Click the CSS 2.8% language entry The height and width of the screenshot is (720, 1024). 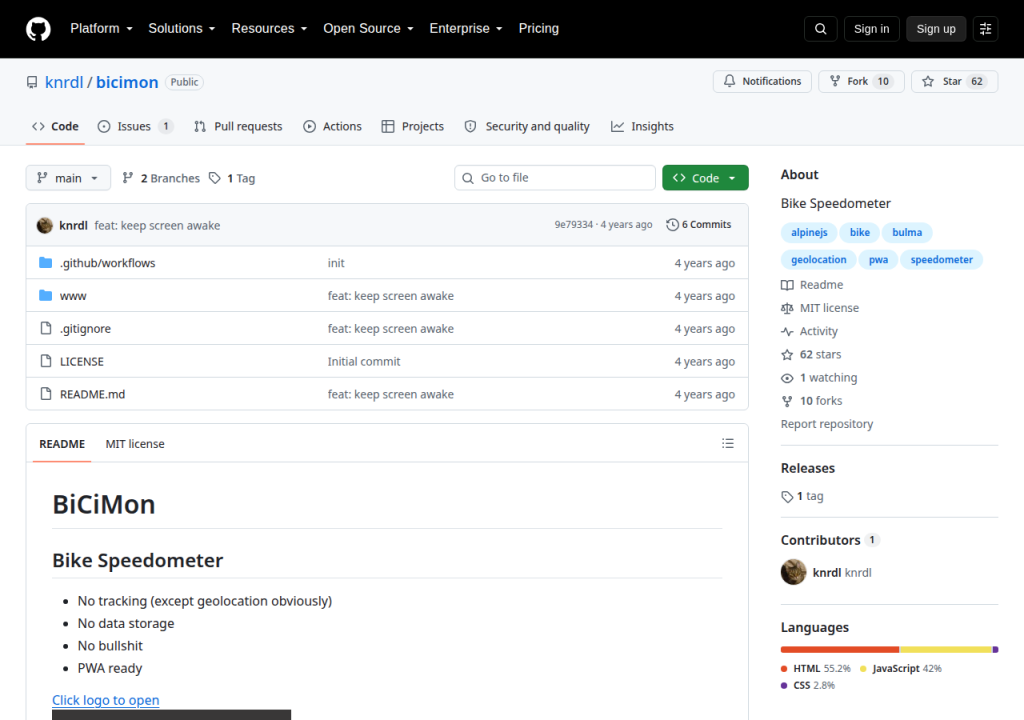tap(808, 685)
